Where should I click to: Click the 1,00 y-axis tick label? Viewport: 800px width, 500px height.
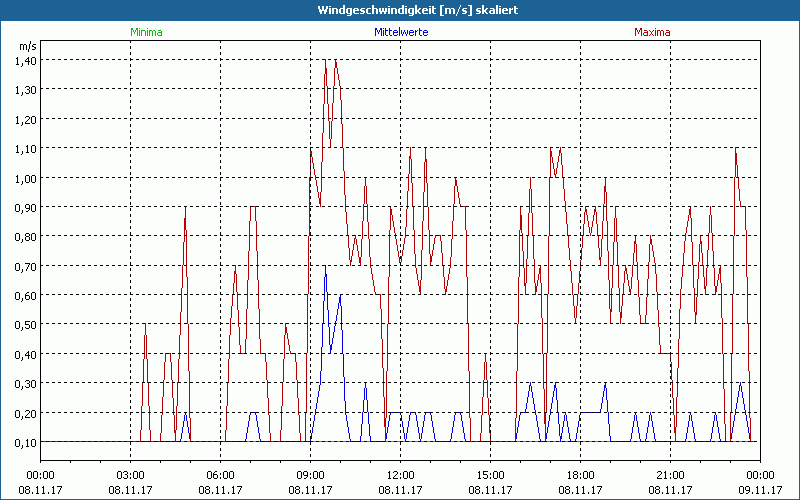click(x=25, y=178)
